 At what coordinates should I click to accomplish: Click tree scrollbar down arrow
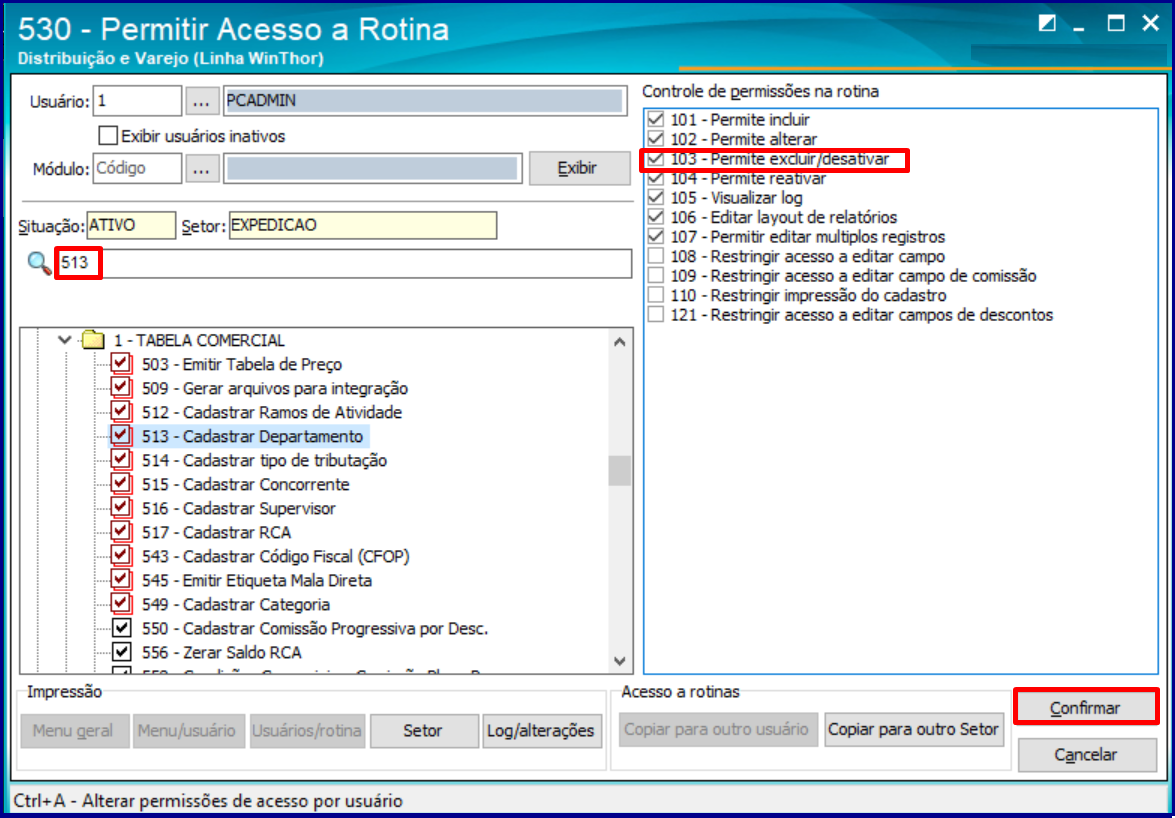coord(619,661)
